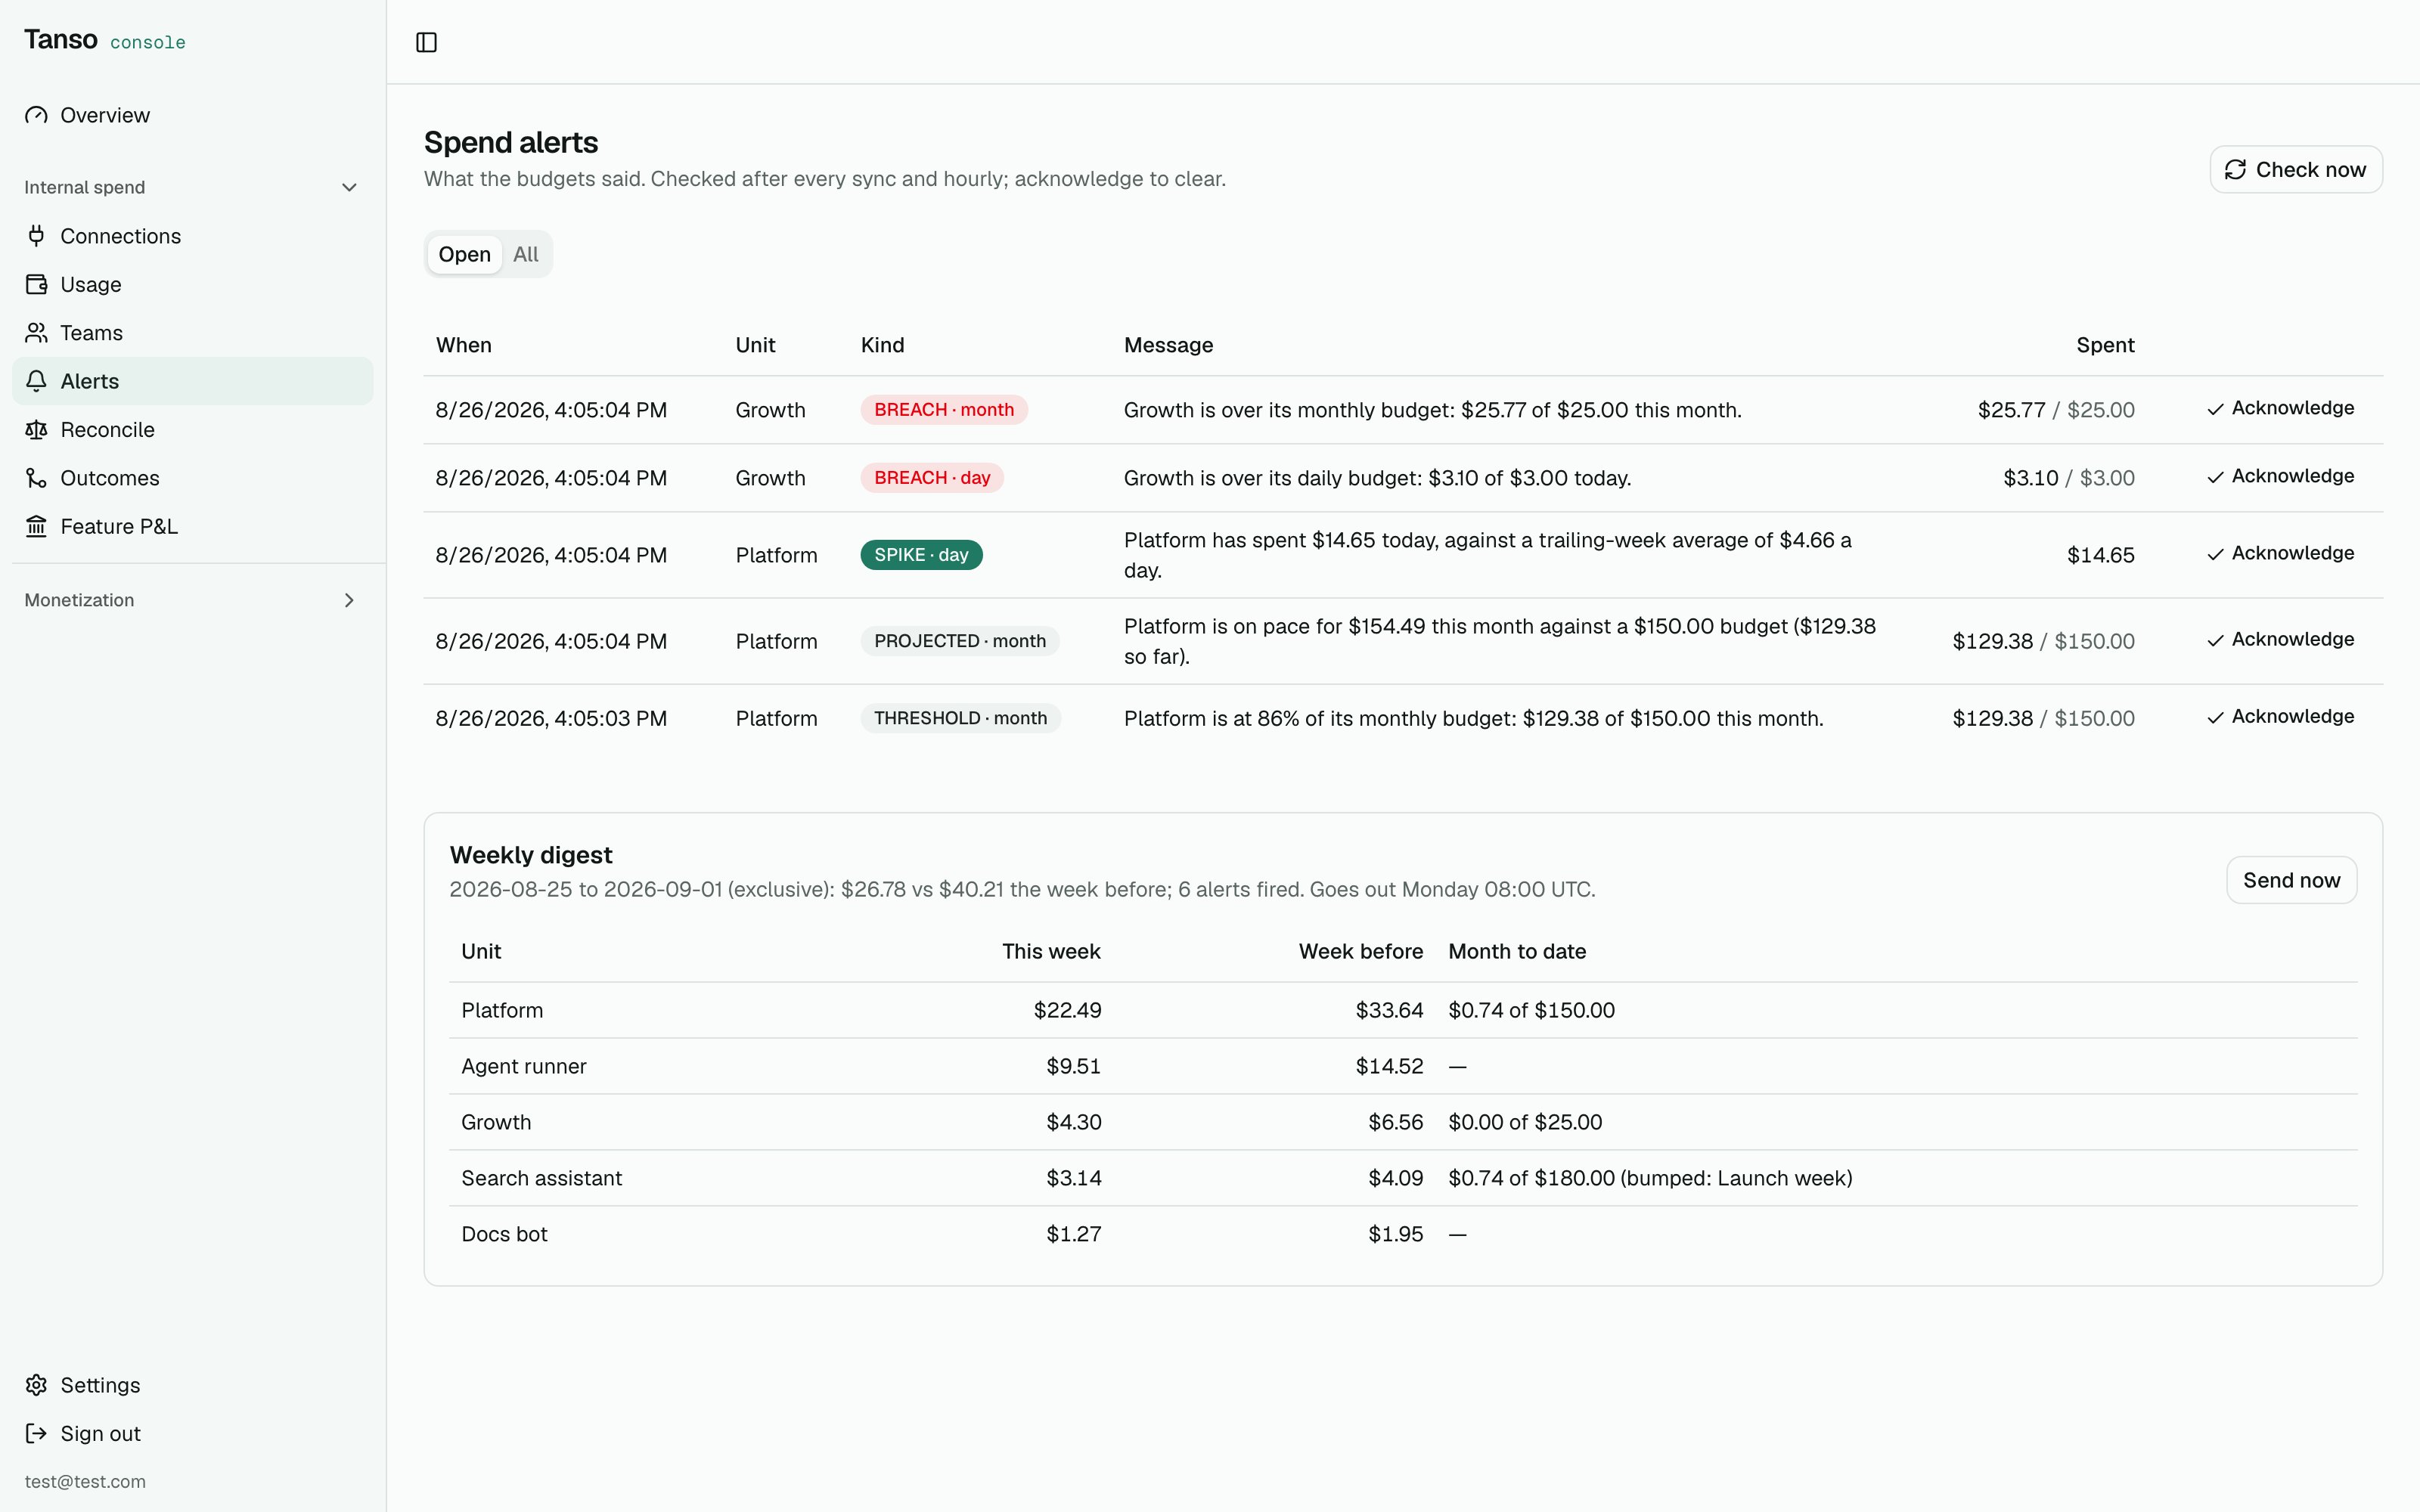Image resolution: width=2420 pixels, height=1512 pixels.
Task: Collapse the Internal spend section chevron
Action: click(349, 187)
